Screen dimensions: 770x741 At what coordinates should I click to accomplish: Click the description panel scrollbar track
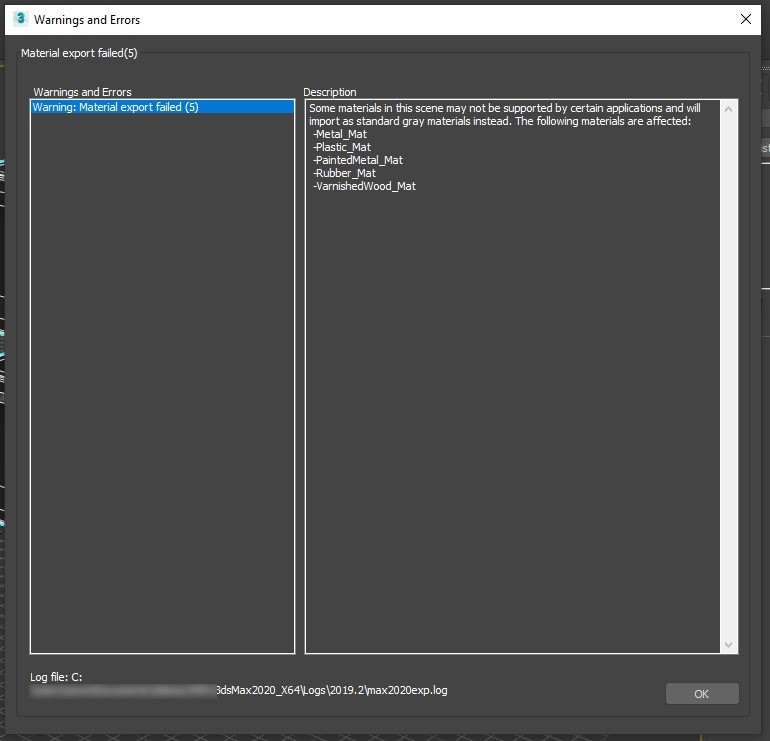tap(728, 377)
